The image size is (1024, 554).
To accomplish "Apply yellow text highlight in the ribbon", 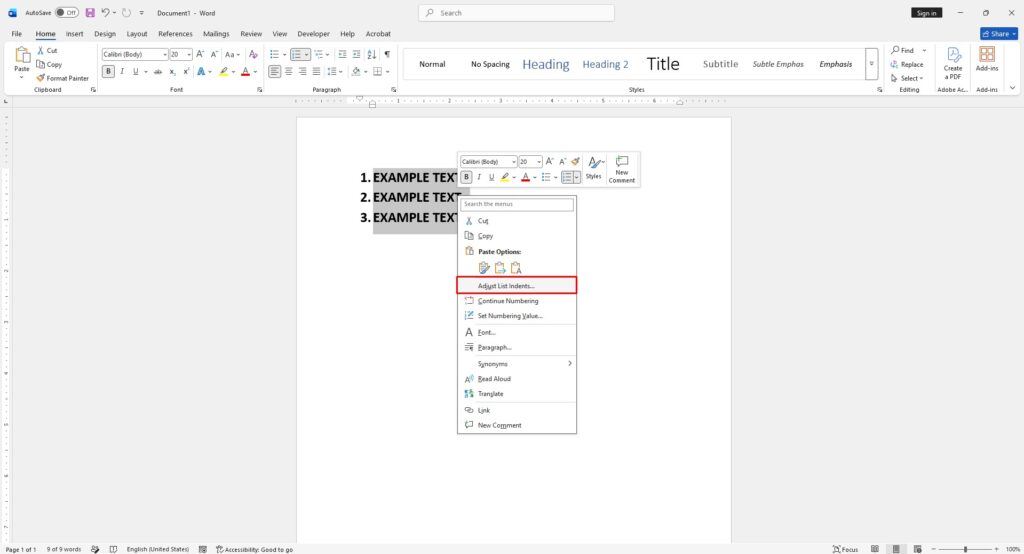I will coord(223,72).
